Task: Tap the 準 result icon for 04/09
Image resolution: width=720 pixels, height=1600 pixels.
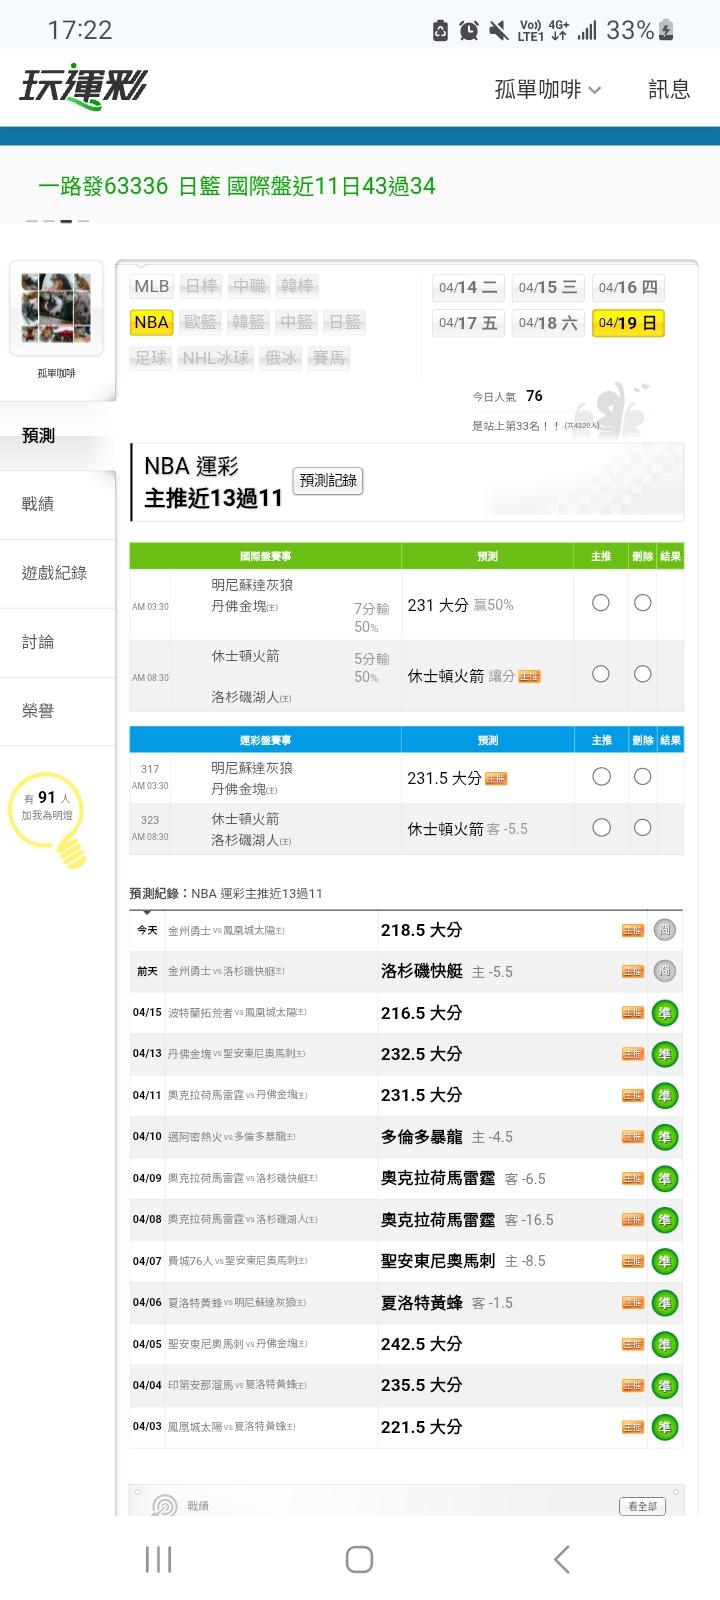Action: tap(664, 1179)
